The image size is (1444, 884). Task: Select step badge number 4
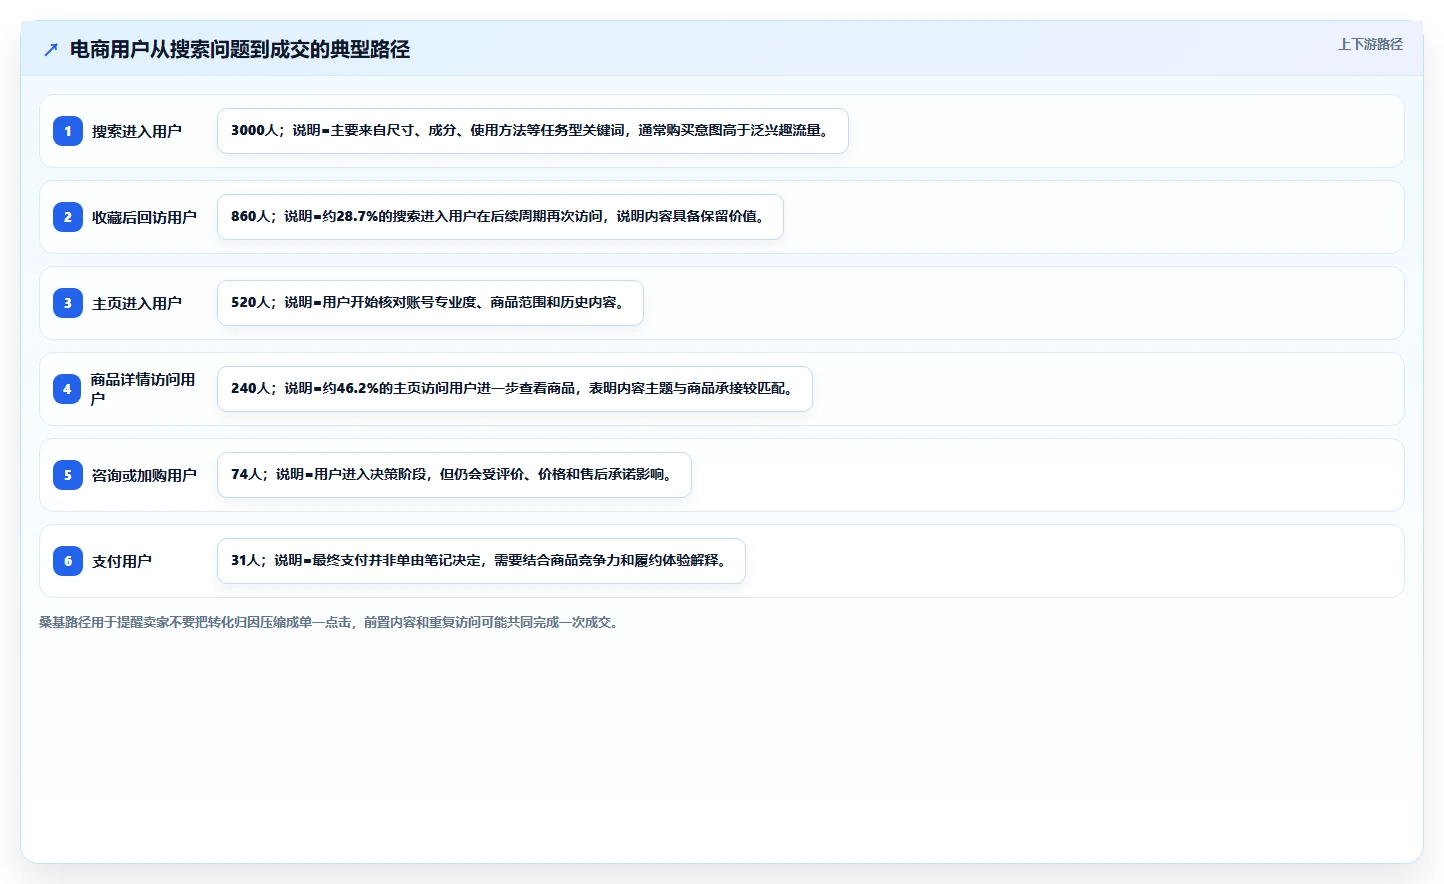pyautogui.click(x=68, y=389)
